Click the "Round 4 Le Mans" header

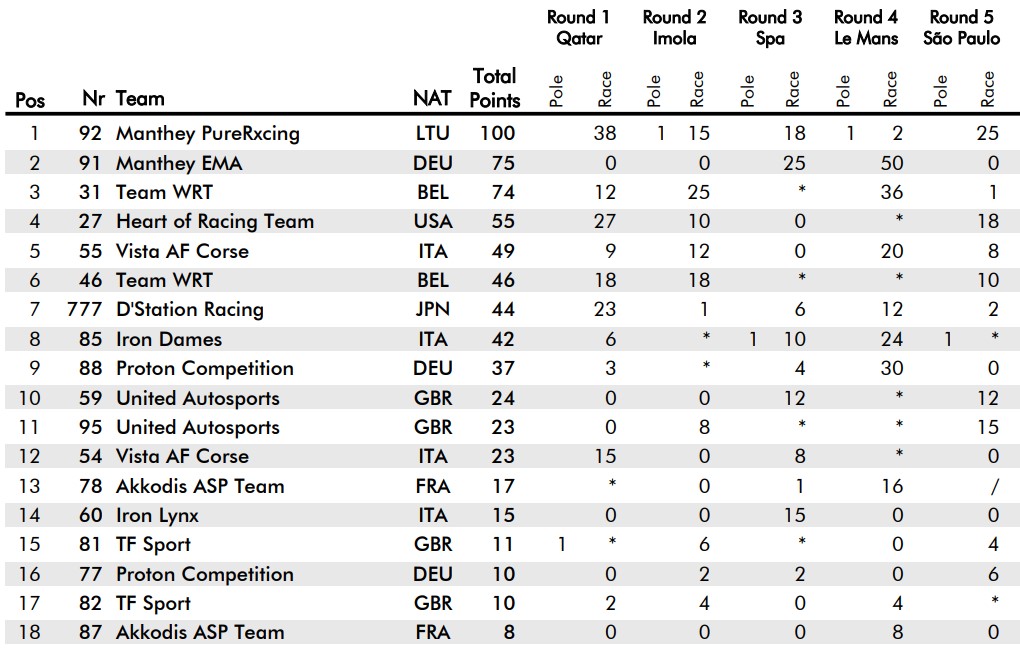pos(866,28)
